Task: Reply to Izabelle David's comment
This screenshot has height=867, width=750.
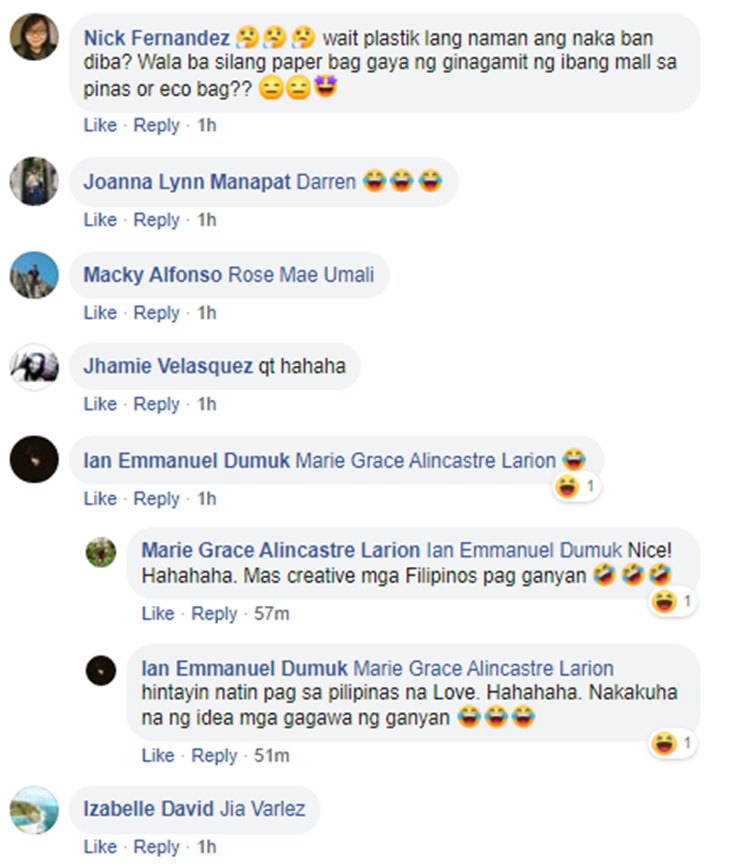Action: [157, 847]
